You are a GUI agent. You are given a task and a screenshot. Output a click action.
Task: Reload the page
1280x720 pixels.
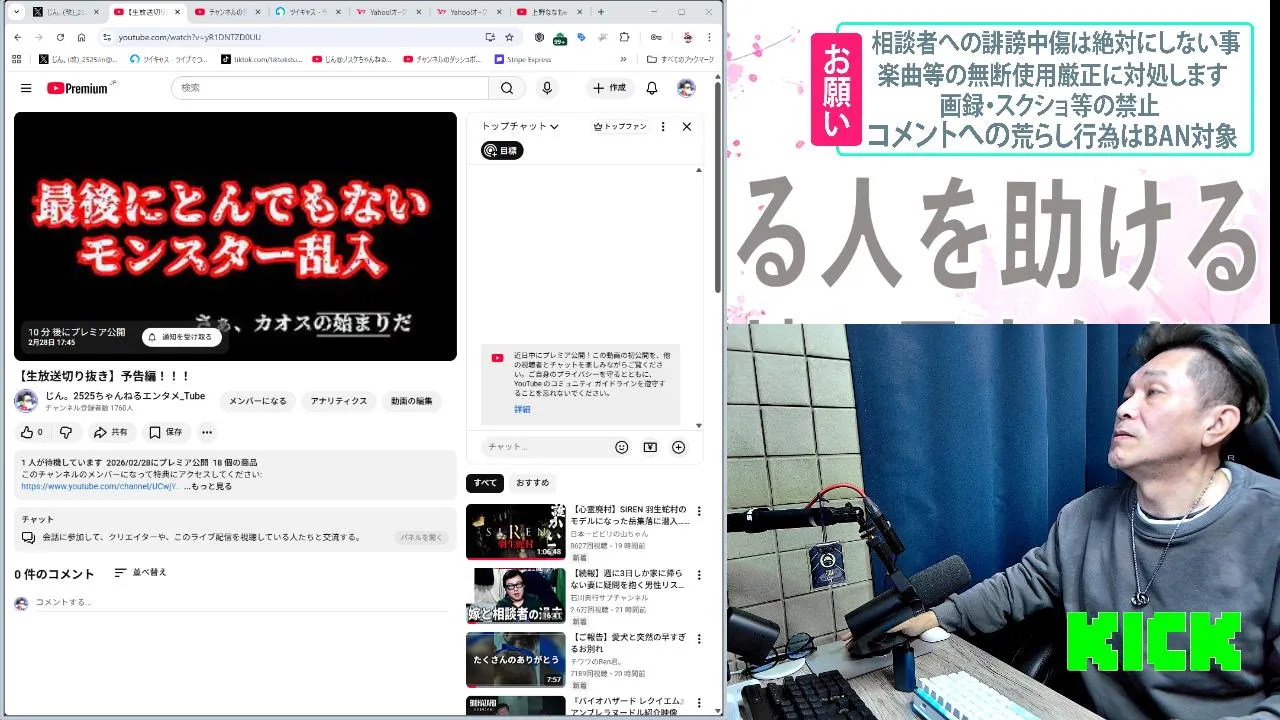[x=60, y=37]
